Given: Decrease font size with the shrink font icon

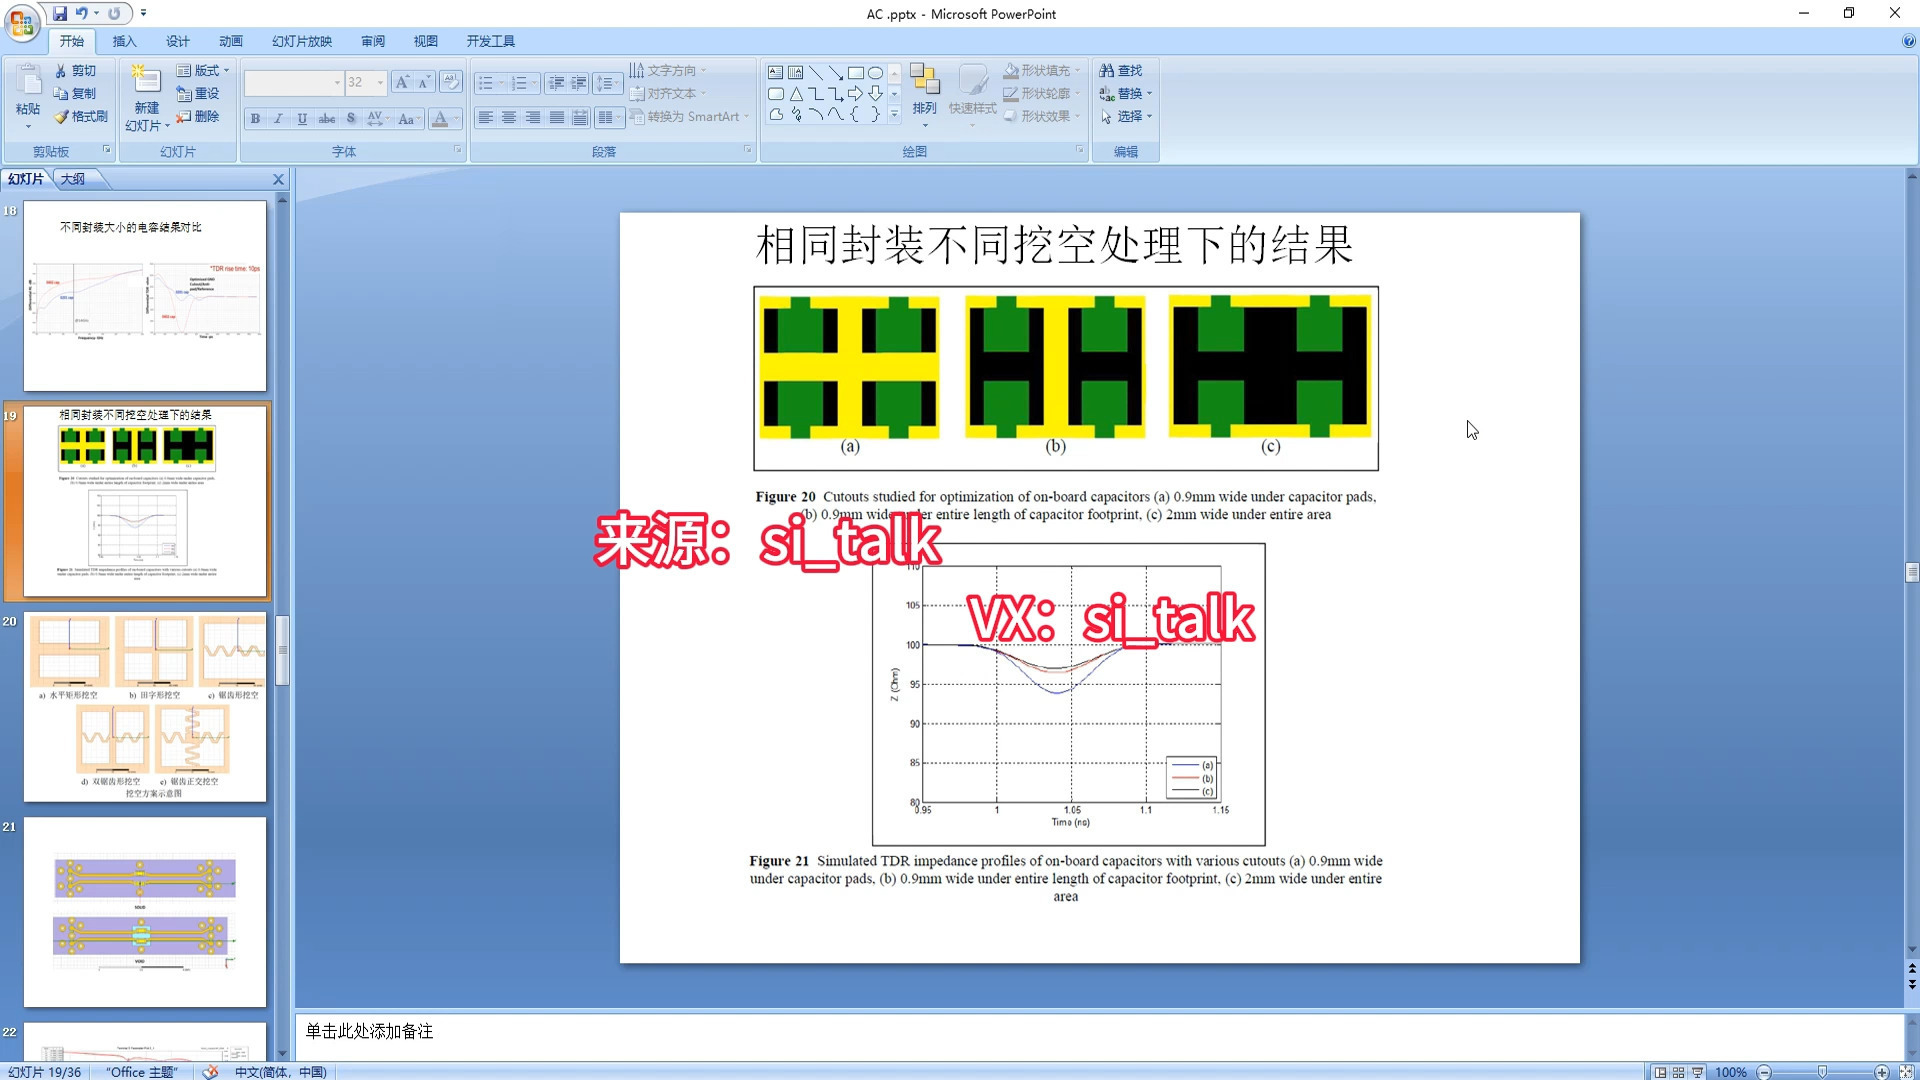Looking at the screenshot, I should tap(424, 82).
